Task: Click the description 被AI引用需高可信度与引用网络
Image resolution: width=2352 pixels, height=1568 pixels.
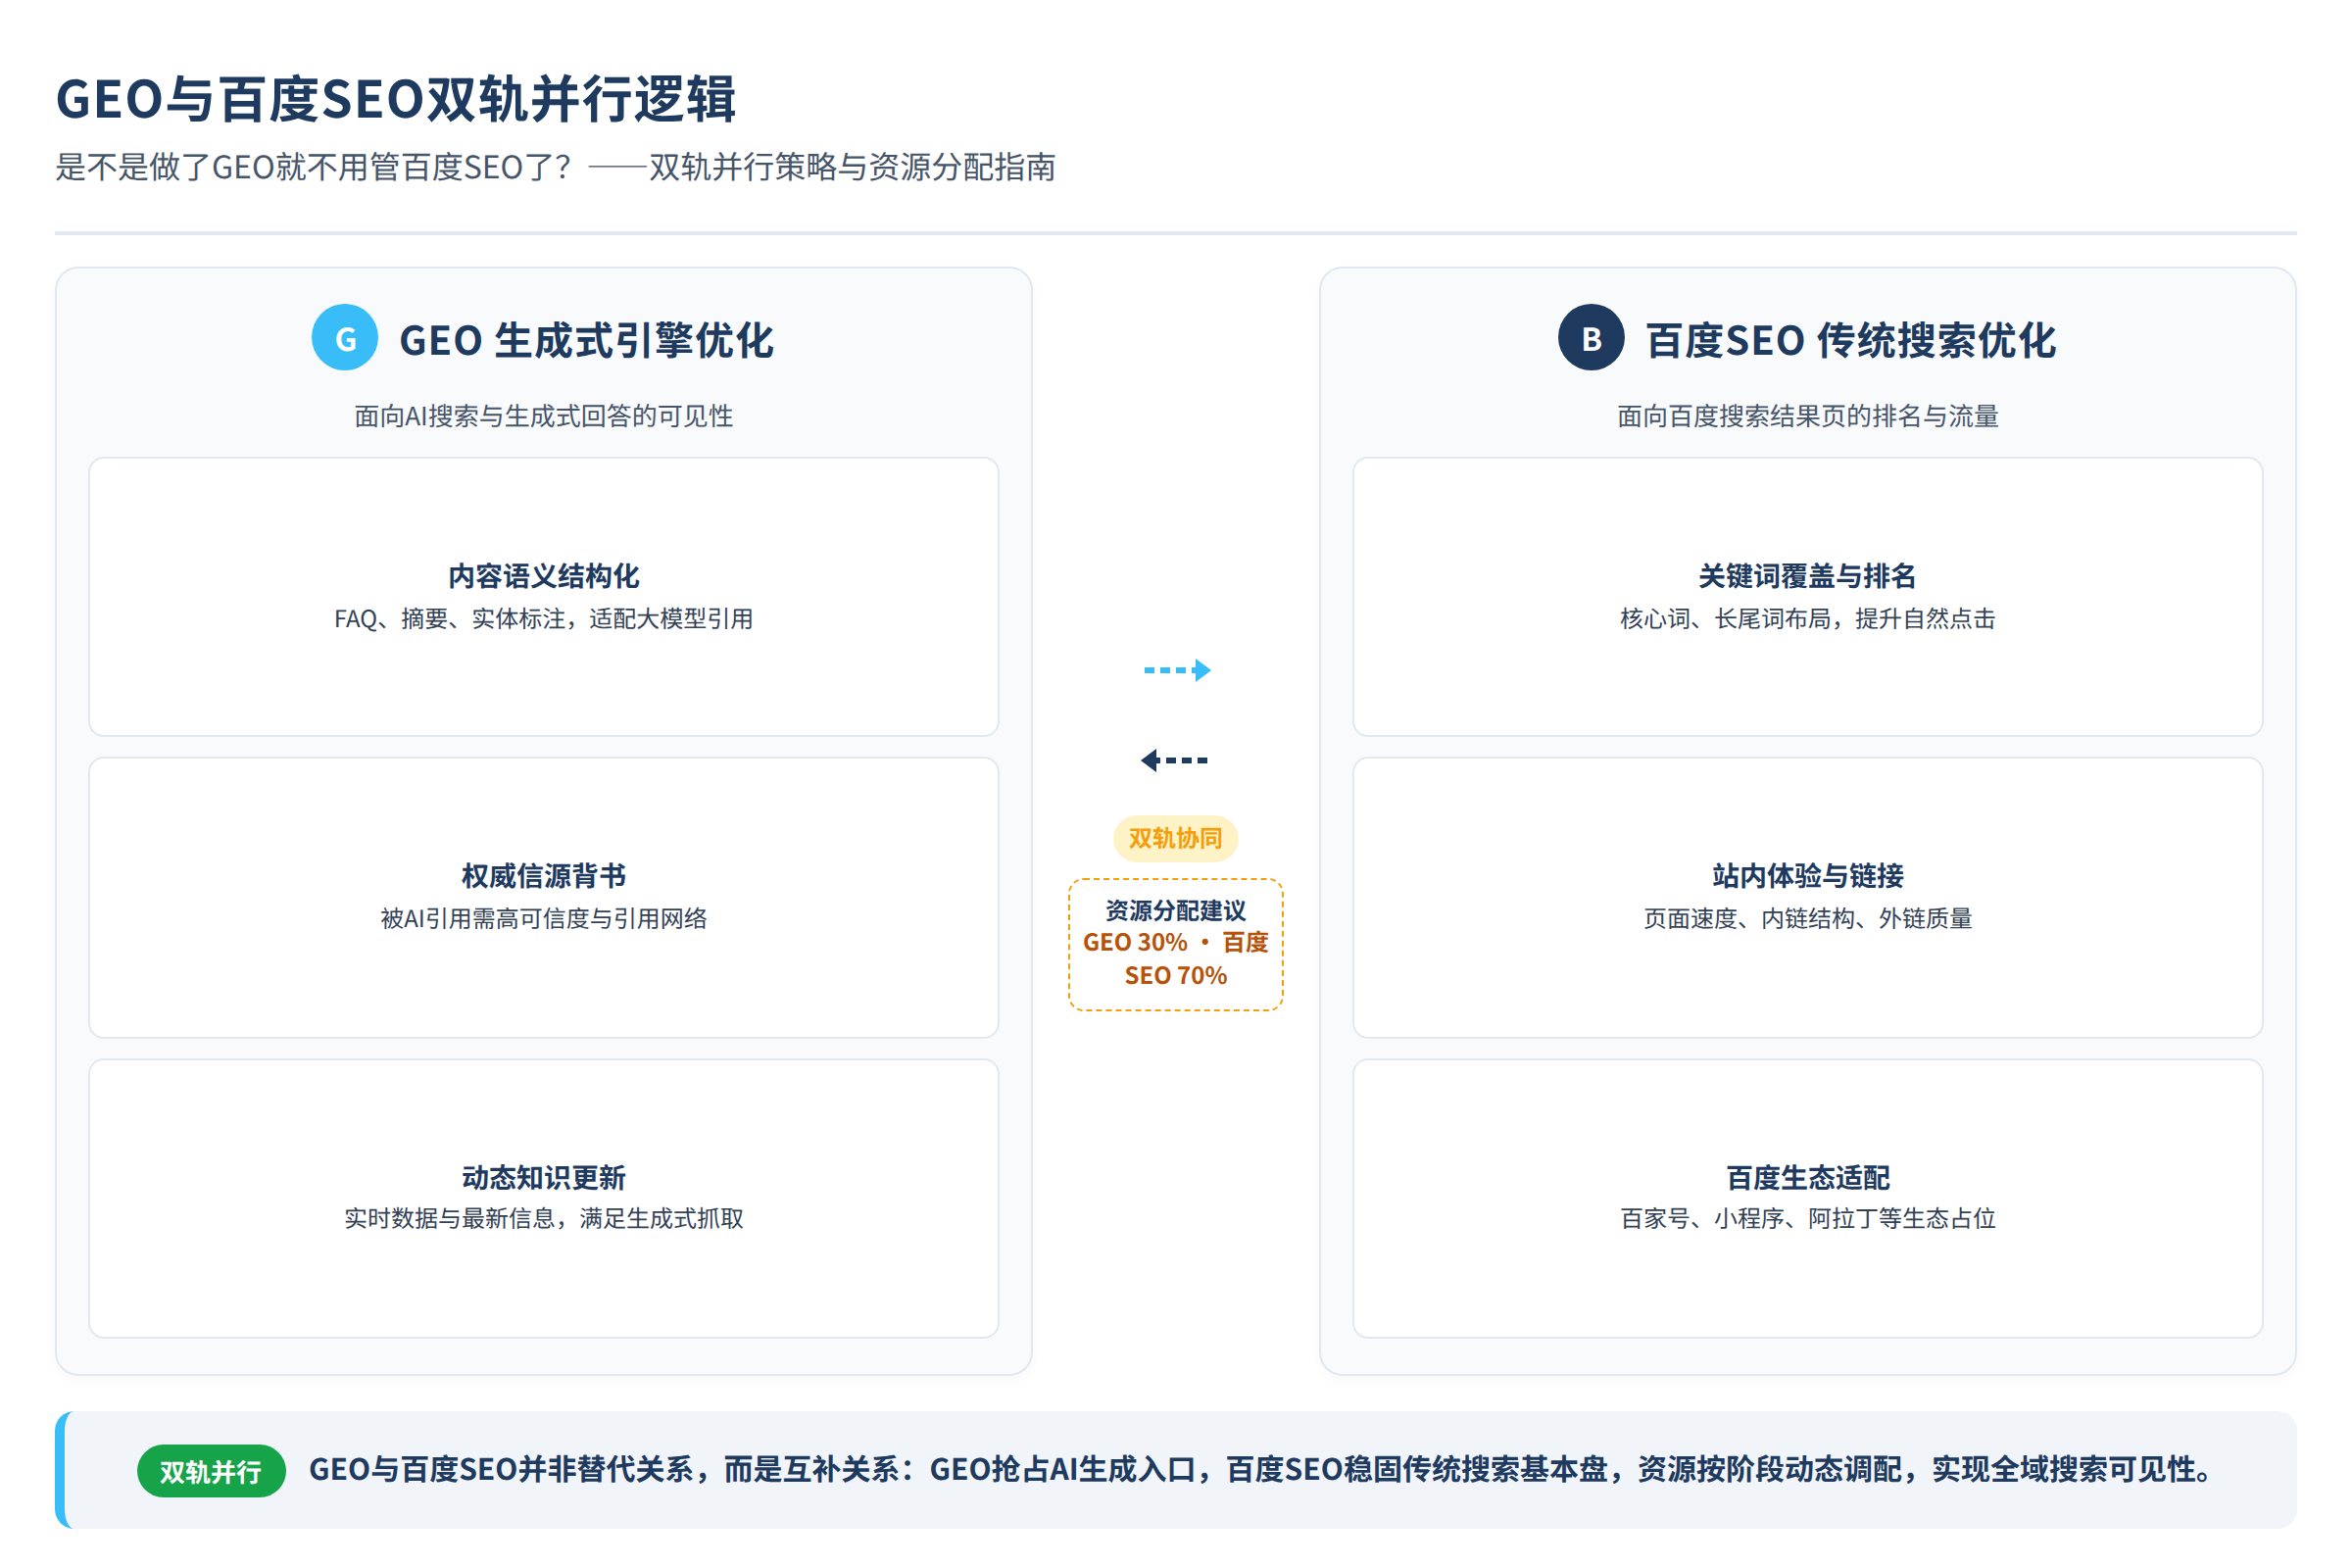Action: [544, 918]
